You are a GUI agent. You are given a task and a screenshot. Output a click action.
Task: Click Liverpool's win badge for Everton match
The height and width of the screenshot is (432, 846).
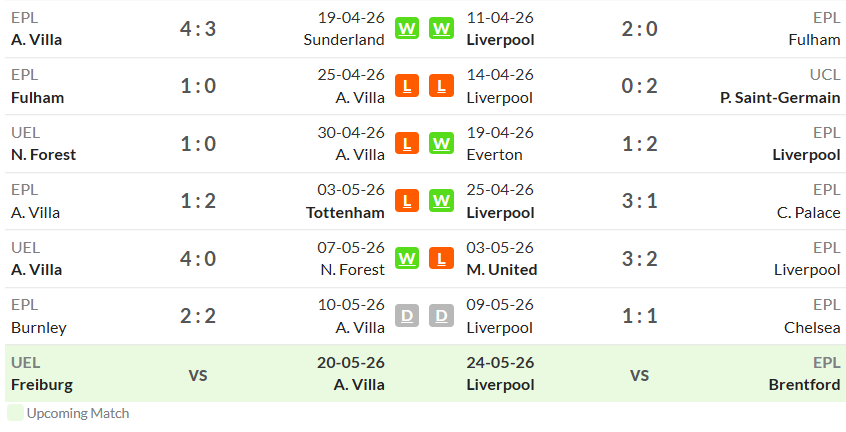(441, 143)
